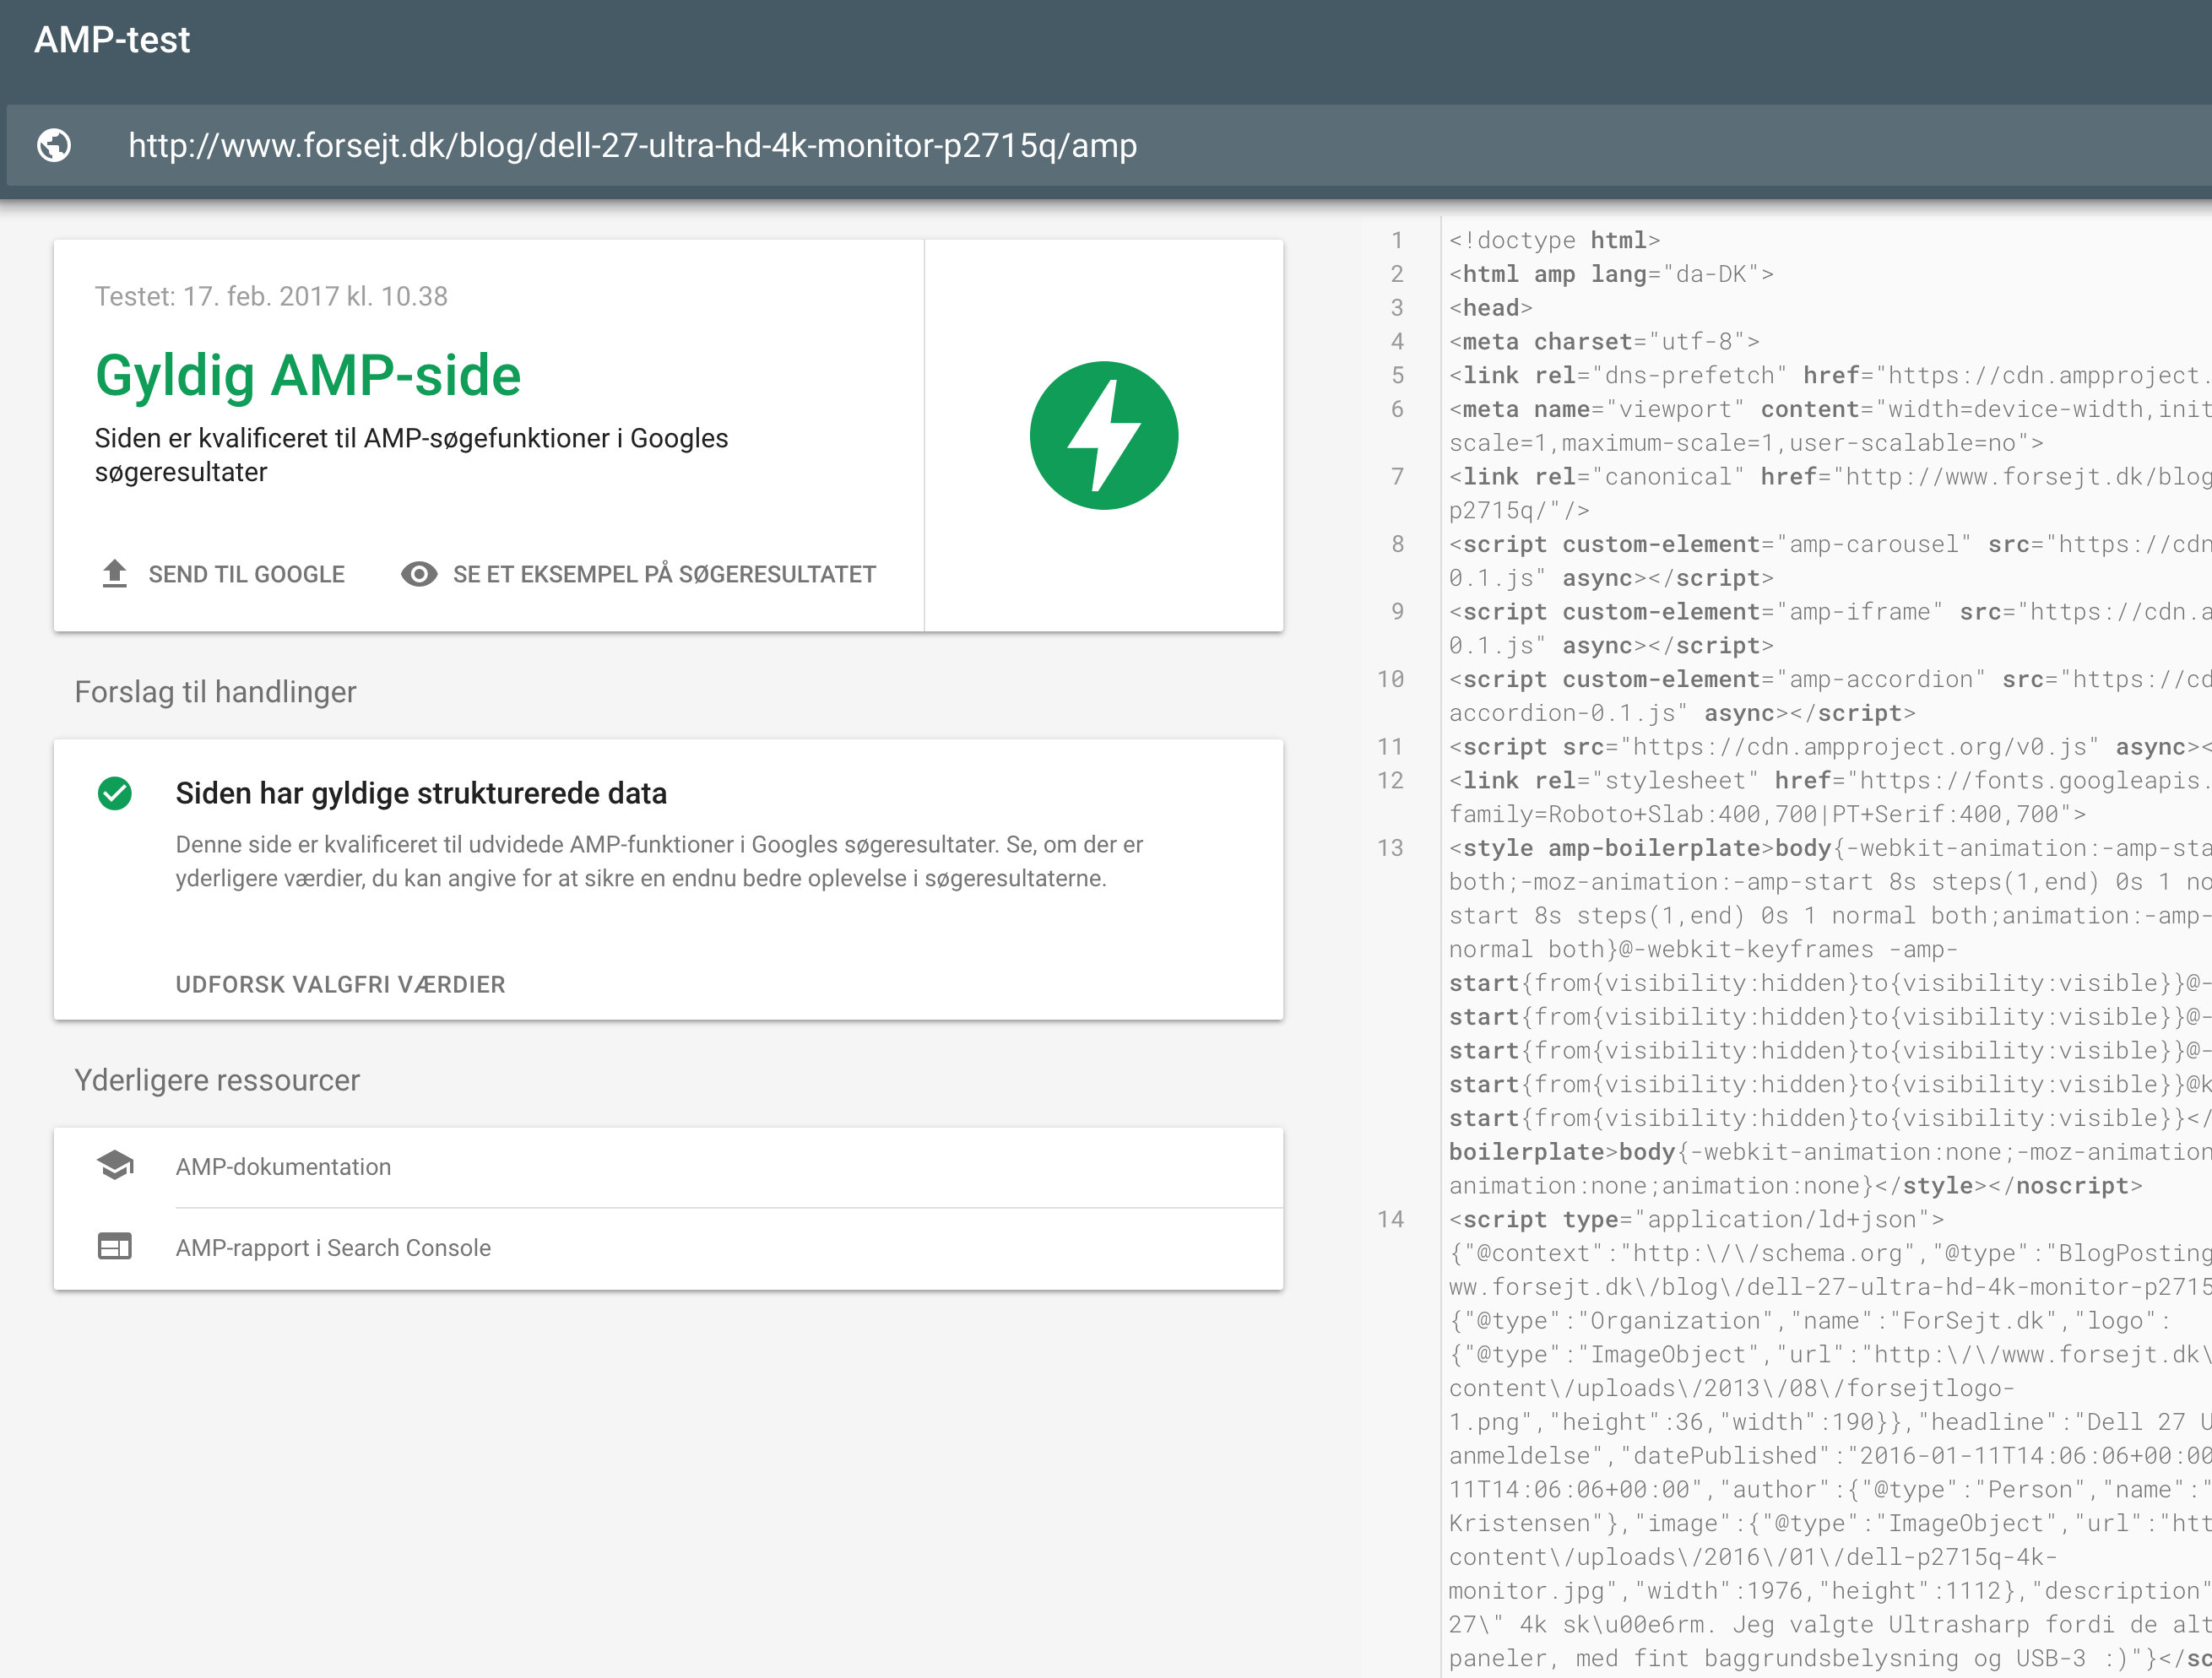This screenshot has height=1678, width=2212.
Task: Select code line number 13
Action: [x=1391, y=848]
